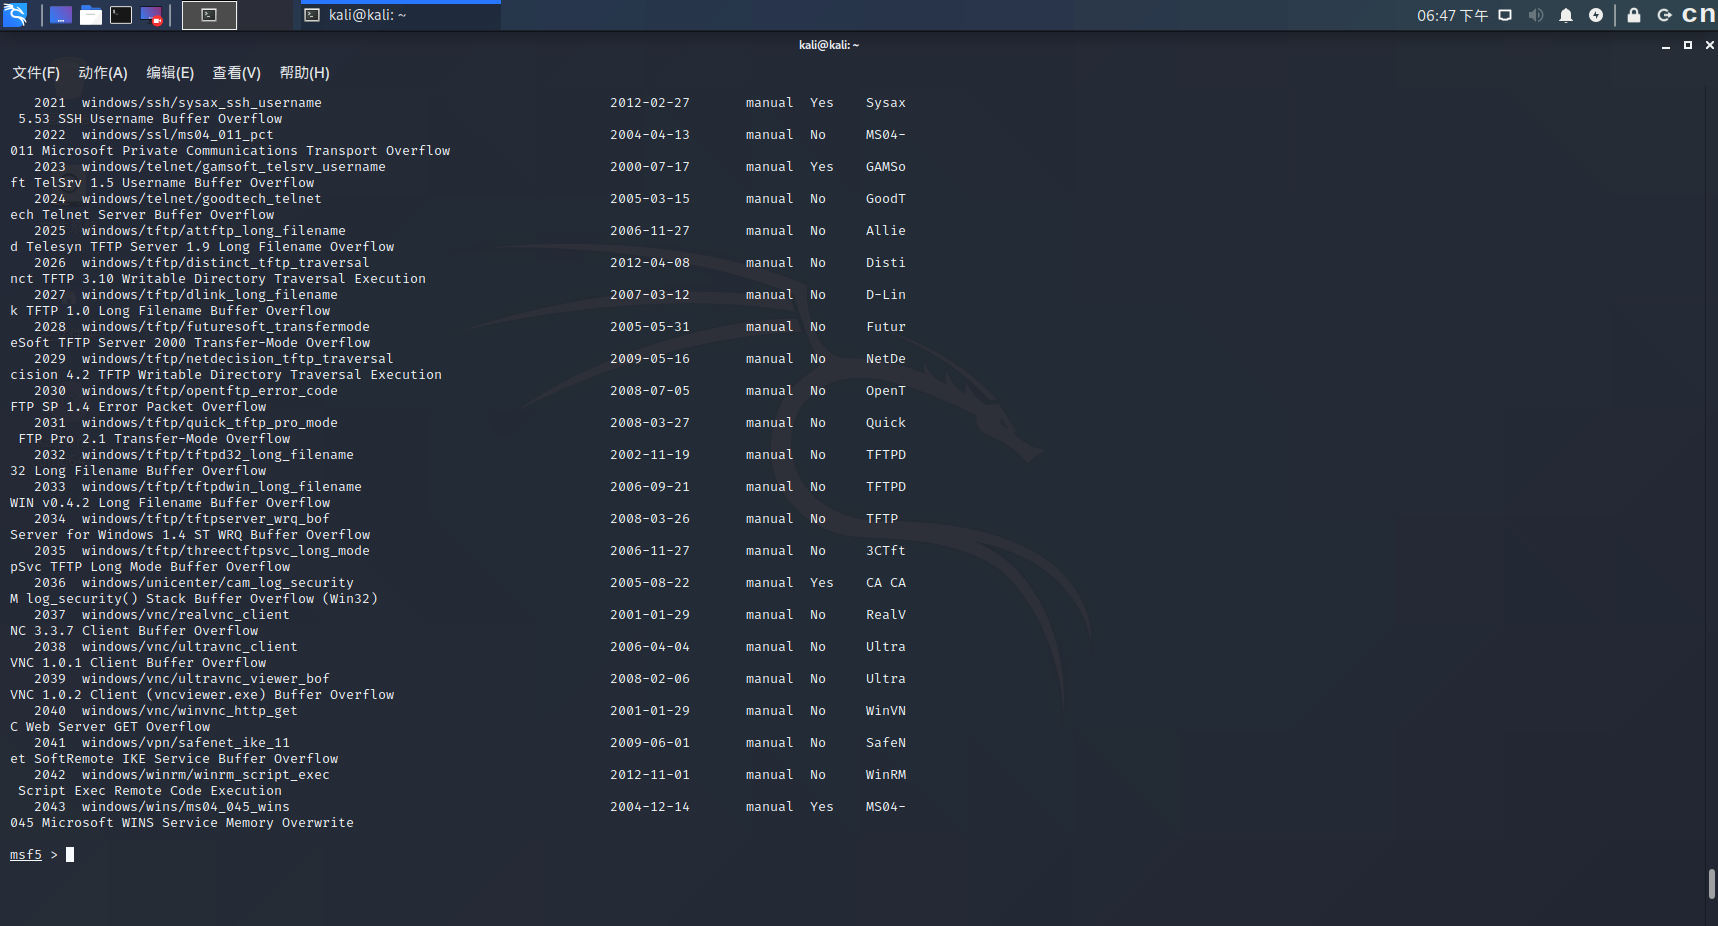Image resolution: width=1718 pixels, height=926 pixels.
Task: Click module path windows/tftp/dlink_long_filename
Action: pyautogui.click(x=210, y=295)
